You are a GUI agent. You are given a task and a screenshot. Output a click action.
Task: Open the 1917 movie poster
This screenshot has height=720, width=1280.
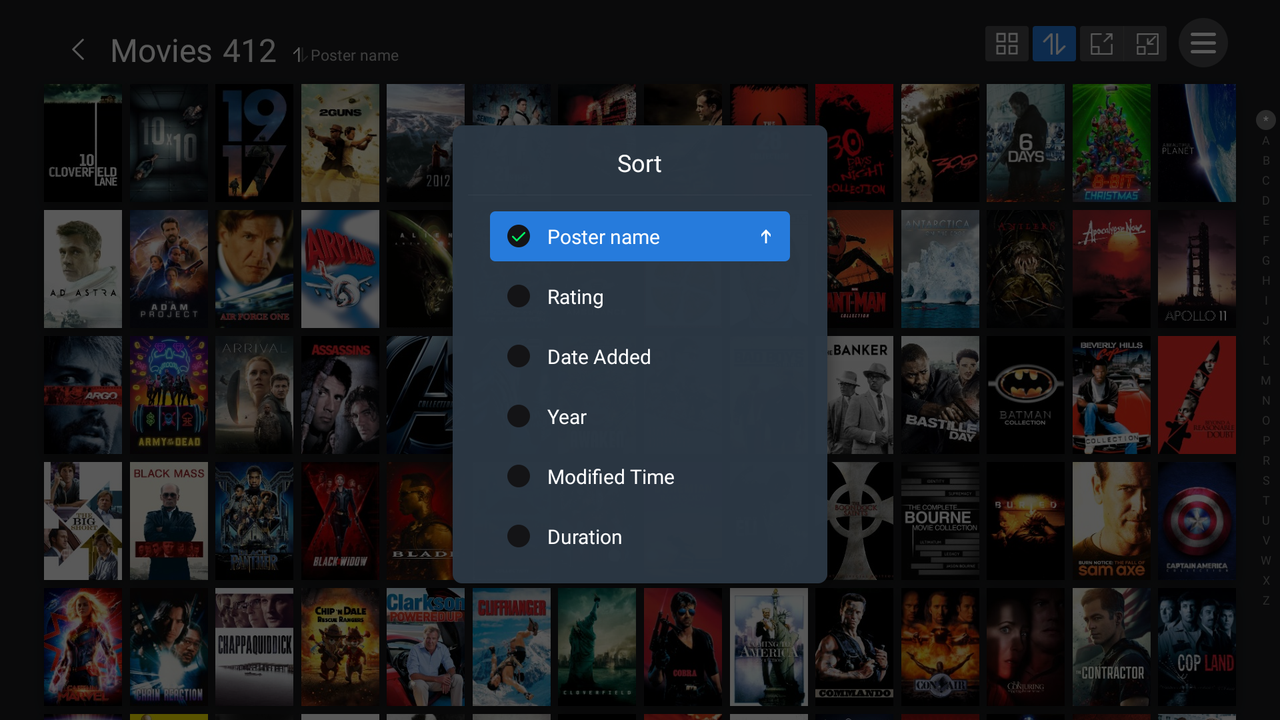255,143
